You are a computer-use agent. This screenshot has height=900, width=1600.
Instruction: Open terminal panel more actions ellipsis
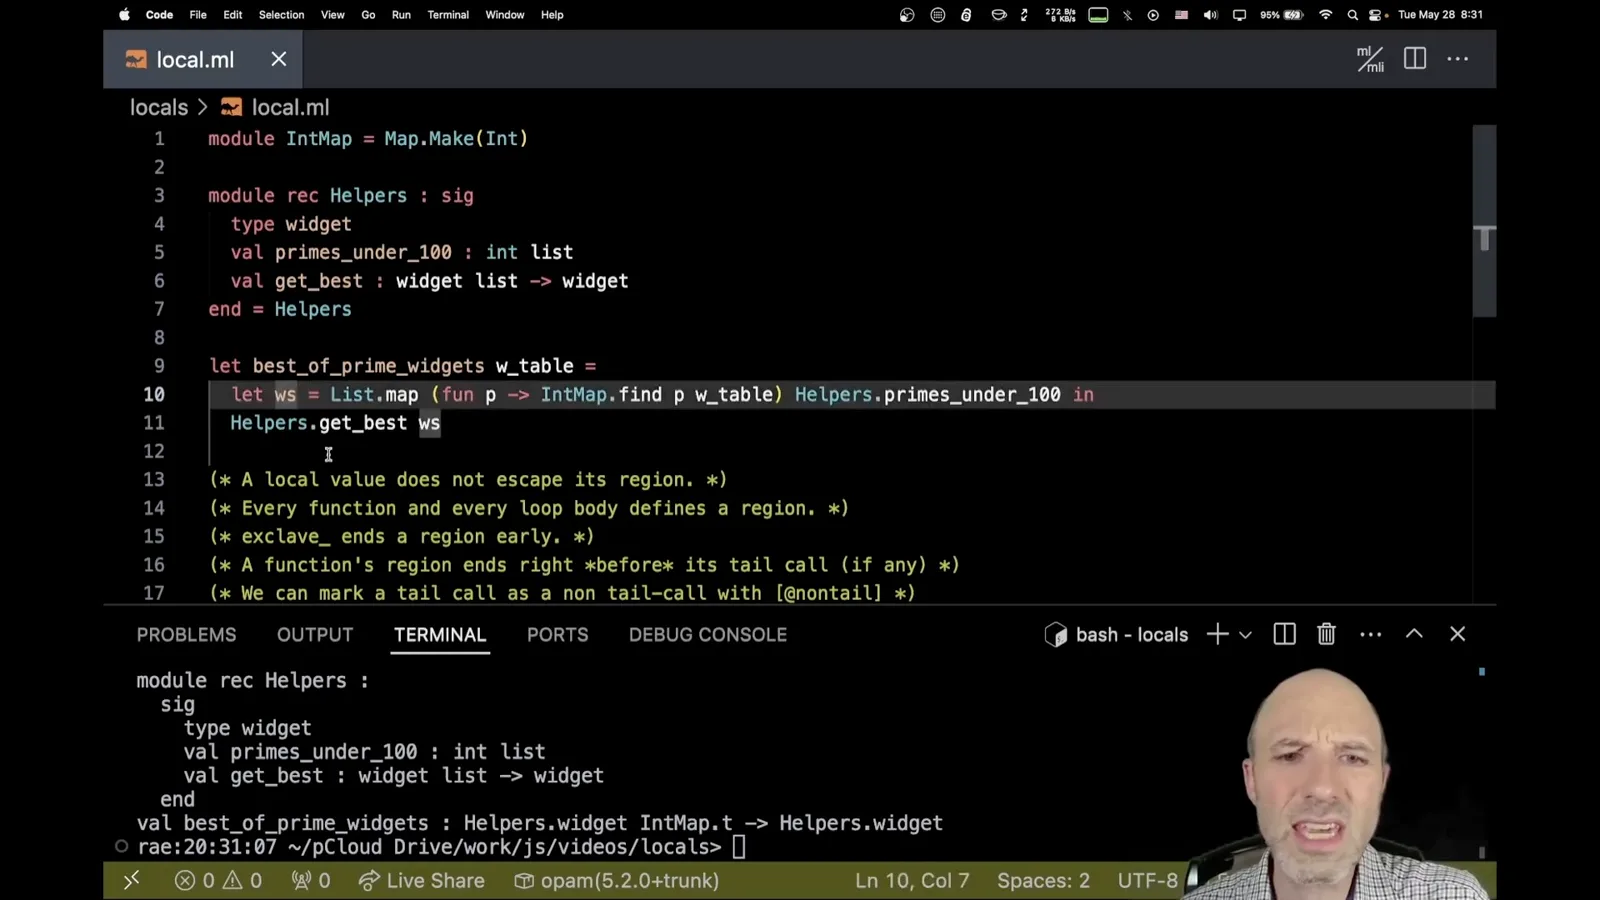(x=1371, y=634)
